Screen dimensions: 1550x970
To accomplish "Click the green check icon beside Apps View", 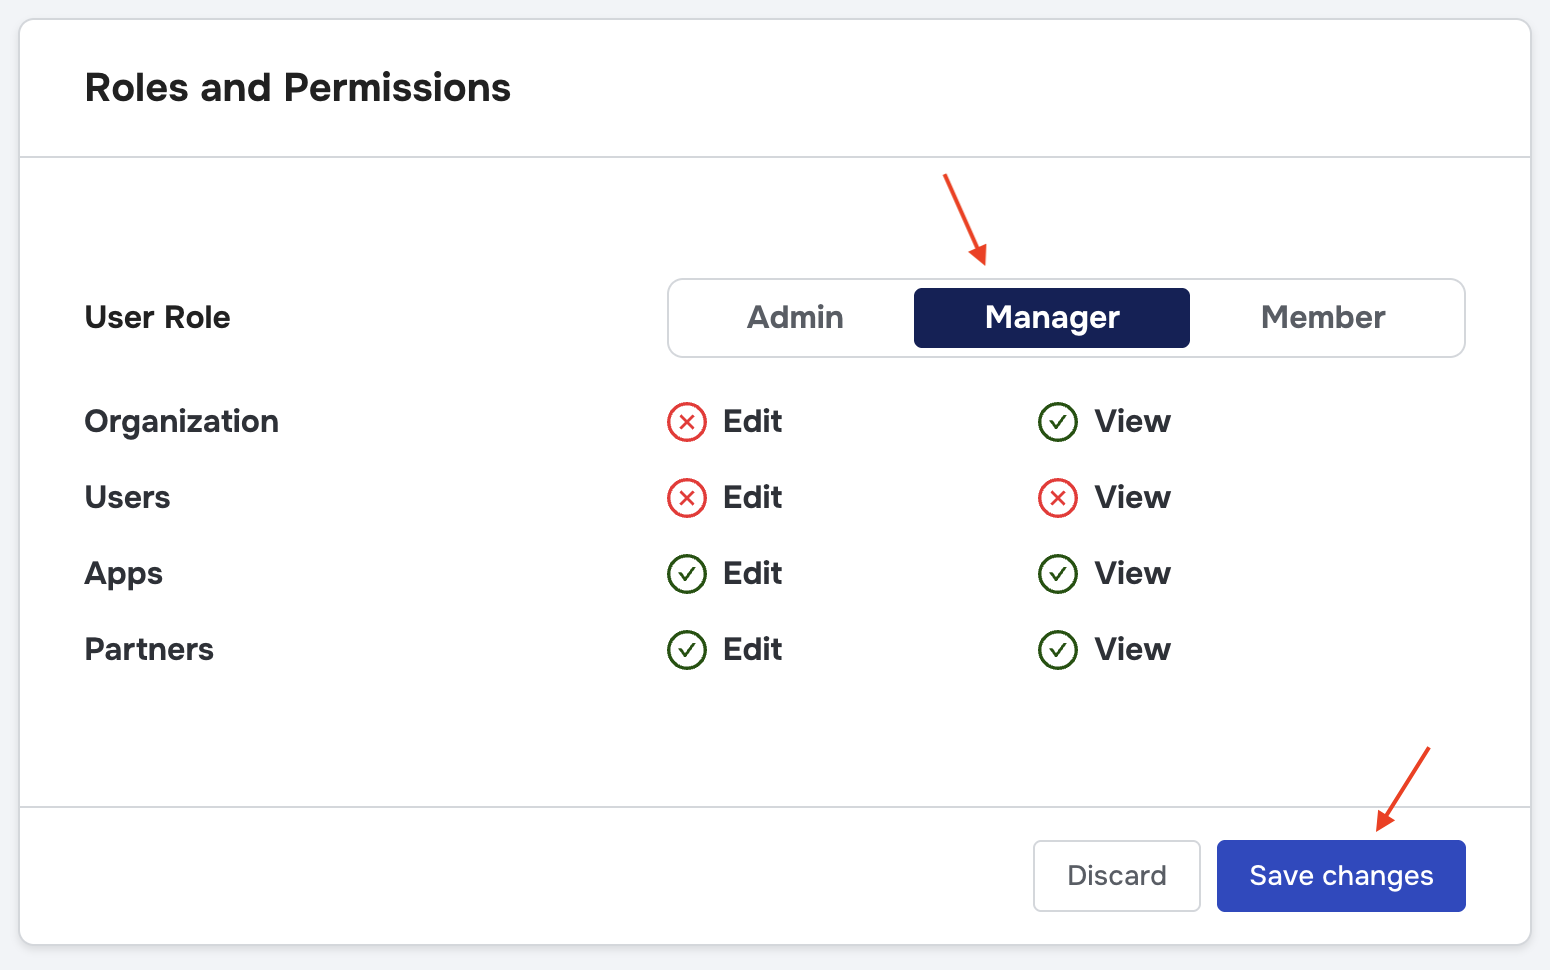I will (1058, 574).
